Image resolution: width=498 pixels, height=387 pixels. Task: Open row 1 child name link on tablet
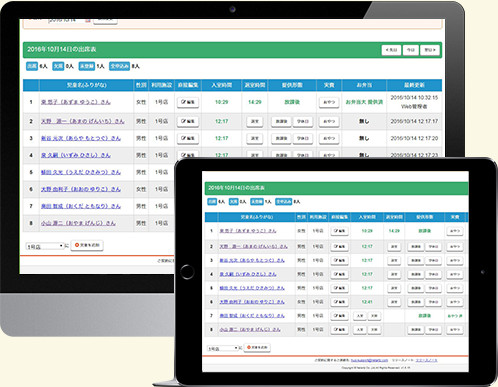248,231
